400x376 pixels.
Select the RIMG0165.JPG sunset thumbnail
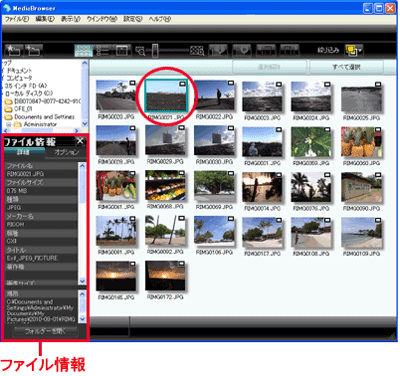pos(116,276)
